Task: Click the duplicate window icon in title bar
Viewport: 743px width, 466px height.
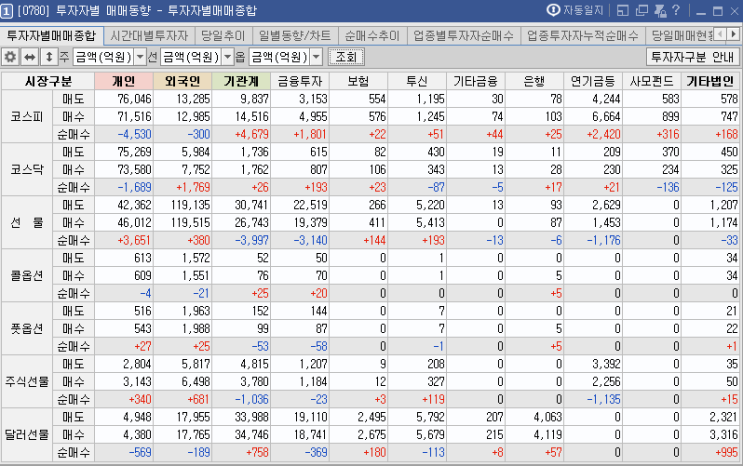Action: (x=642, y=10)
